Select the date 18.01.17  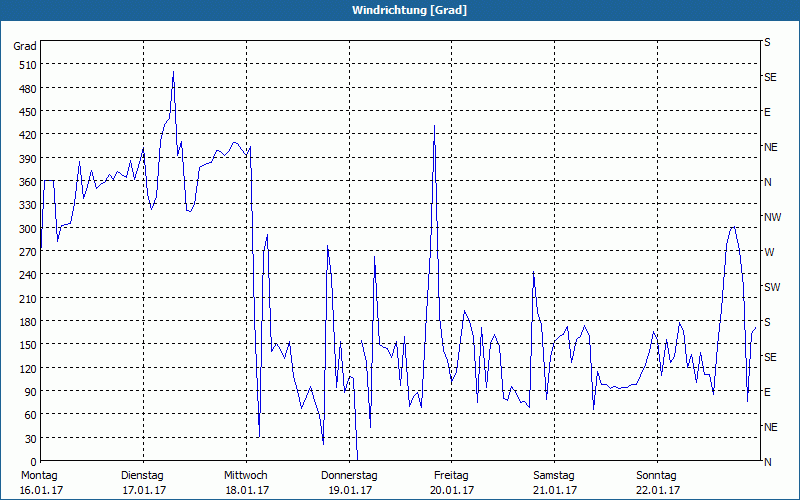click(247, 490)
